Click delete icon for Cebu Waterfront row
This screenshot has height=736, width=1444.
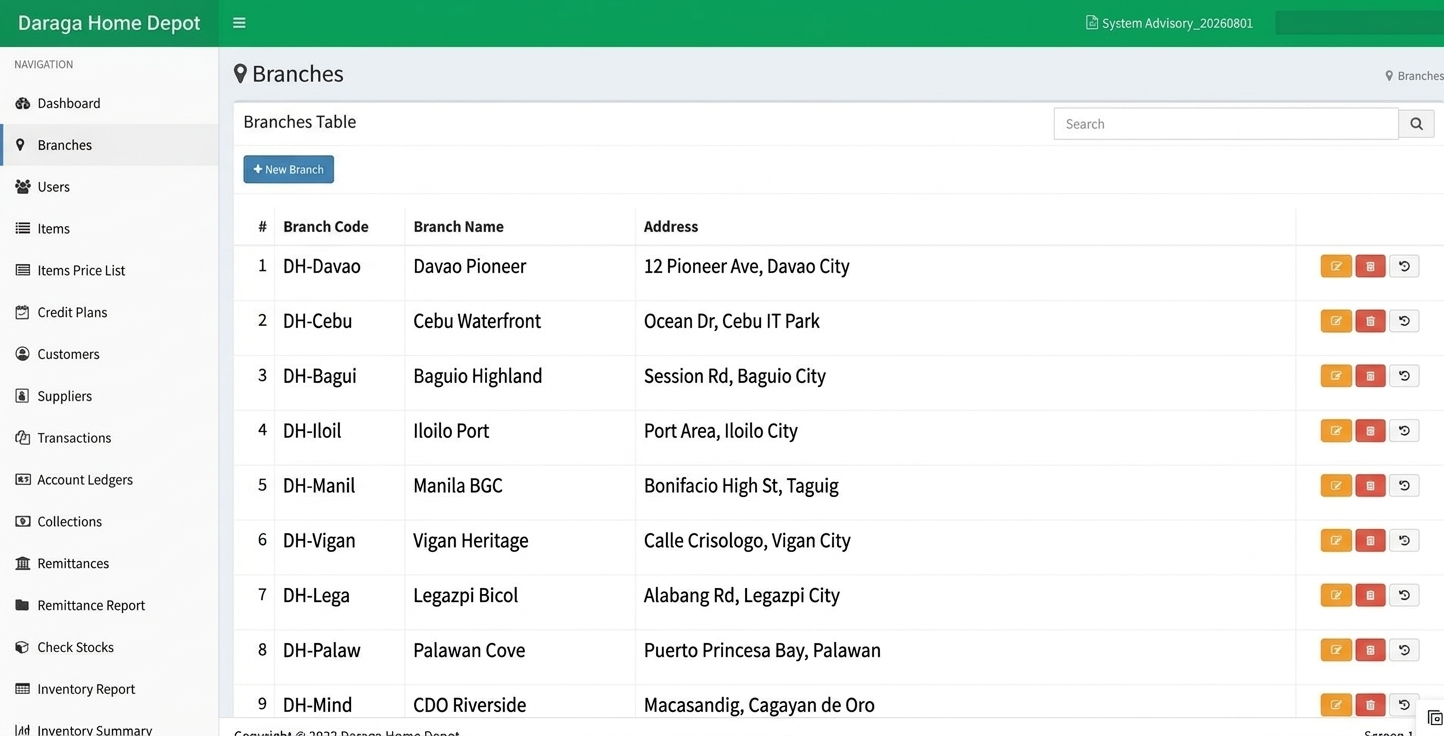pyautogui.click(x=1370, y=321)
